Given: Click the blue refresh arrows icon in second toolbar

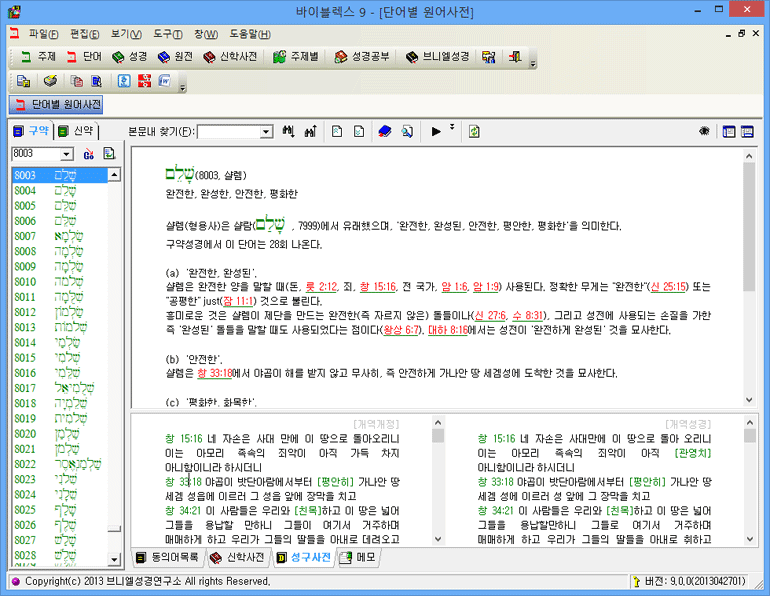Looking at the screenshot, I should (x=124, y=81).
